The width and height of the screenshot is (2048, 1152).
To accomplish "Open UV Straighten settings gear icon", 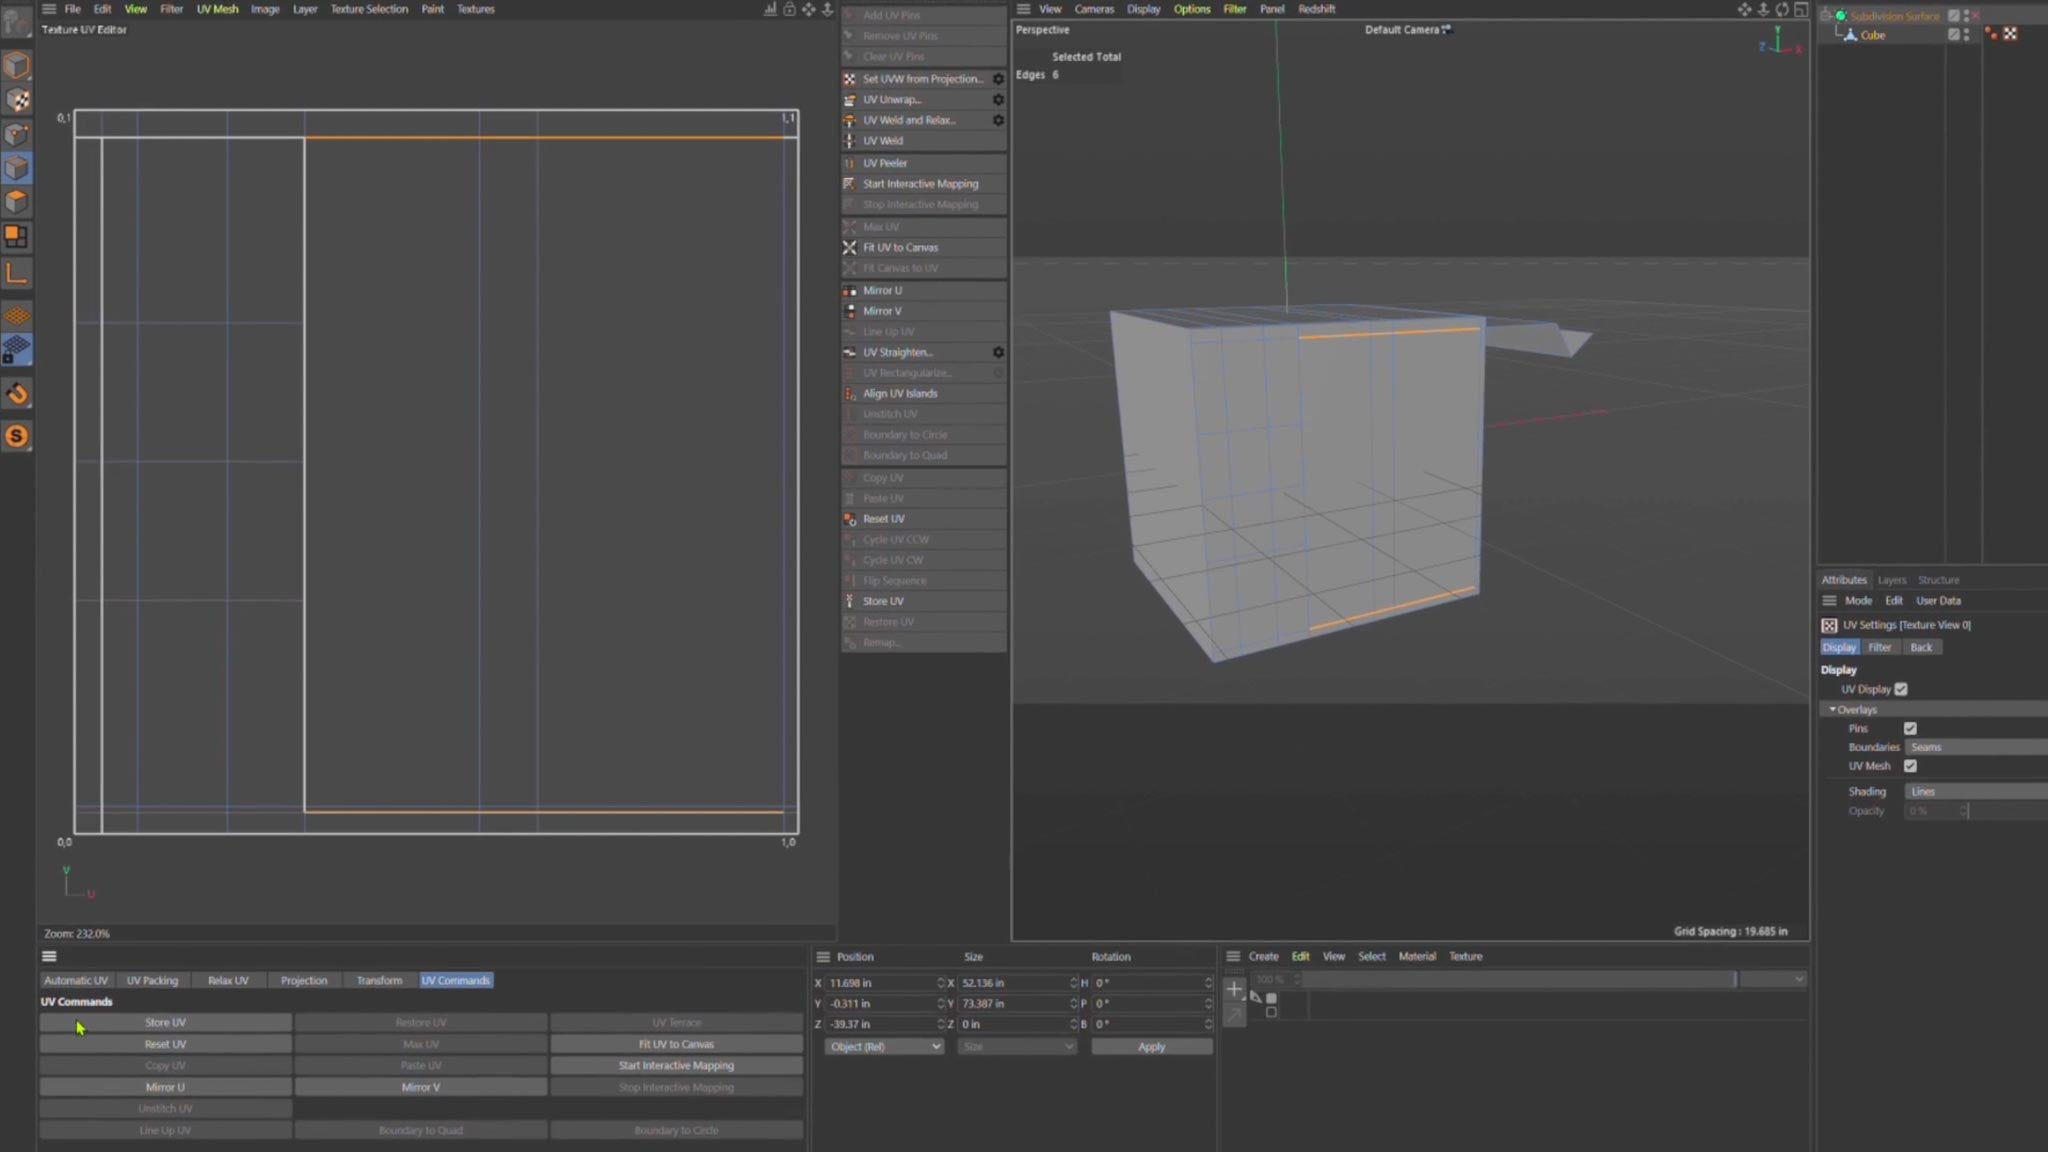I will (x=998, y=352).
